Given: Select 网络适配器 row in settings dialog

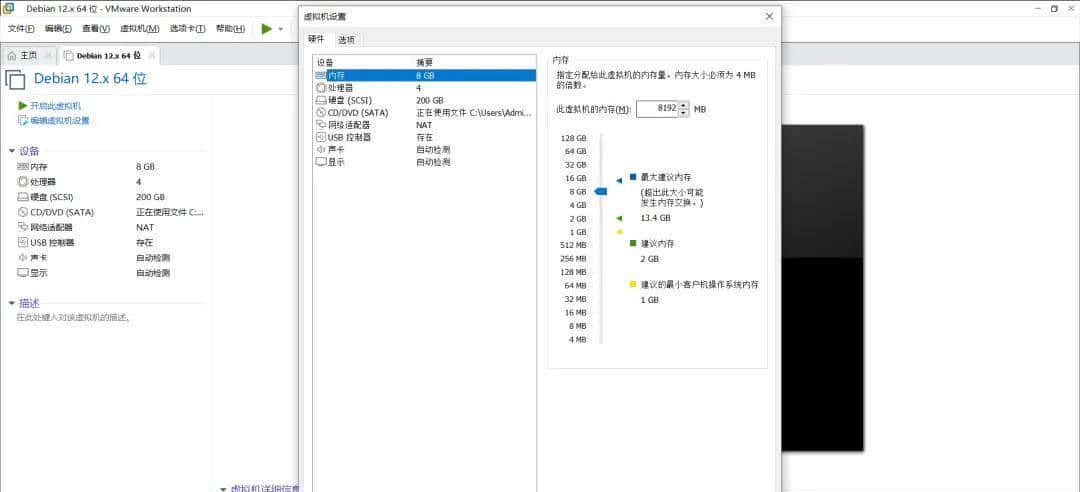Looking at the screenshot, I should point(424,125).
